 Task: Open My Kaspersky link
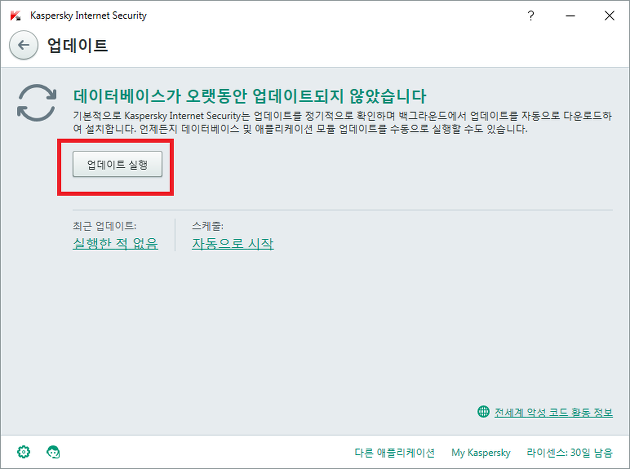pyautogui.click(x=481, y=453)
